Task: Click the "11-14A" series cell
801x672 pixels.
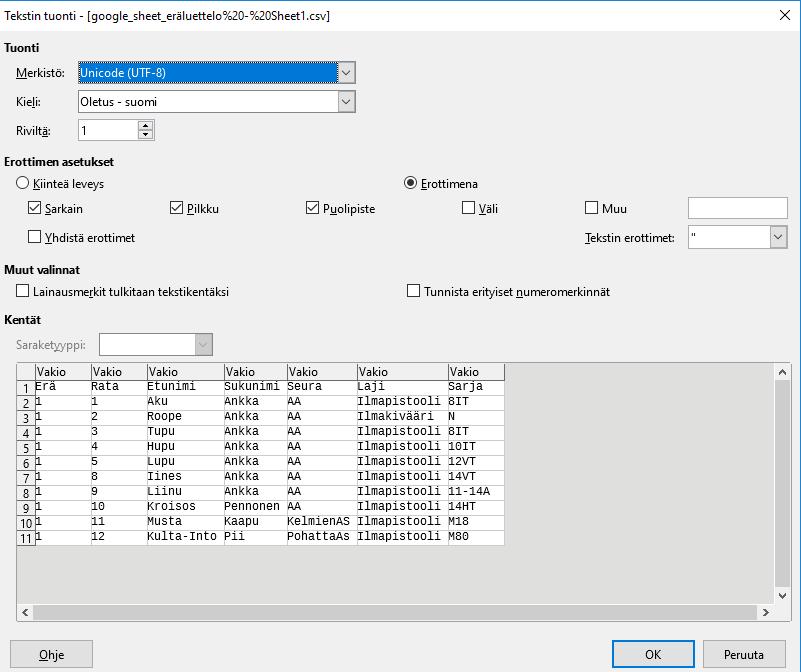Action: pos(476,492)
